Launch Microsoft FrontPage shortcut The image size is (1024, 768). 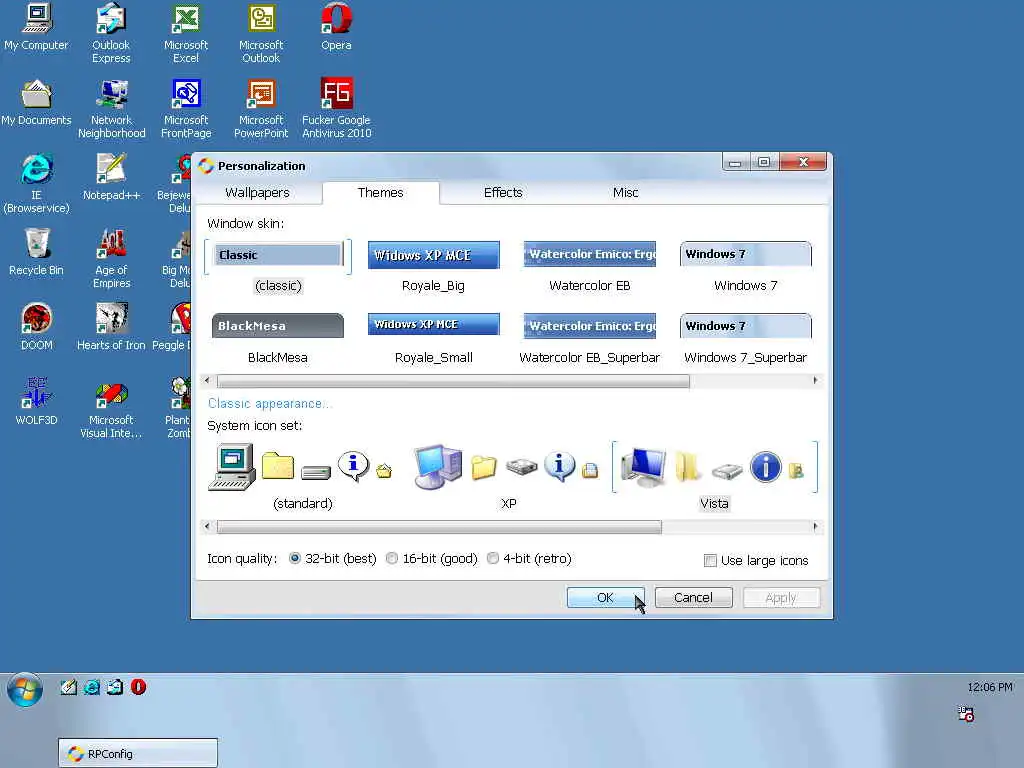pos(186,108)
